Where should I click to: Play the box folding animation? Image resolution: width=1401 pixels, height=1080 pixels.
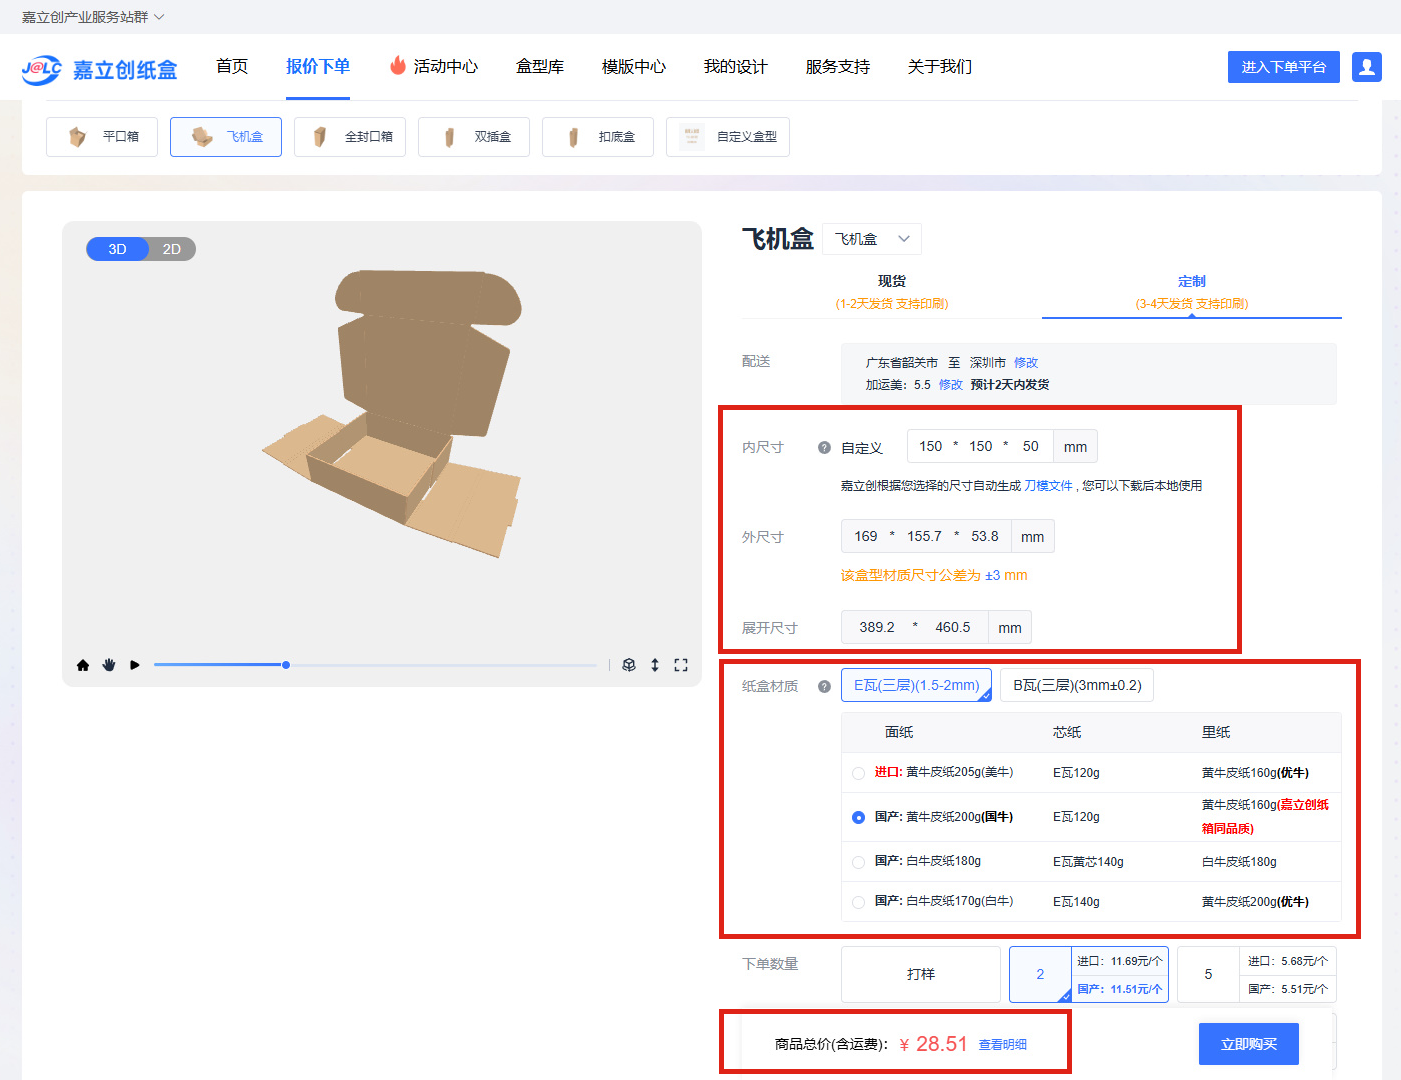[135, 665]
